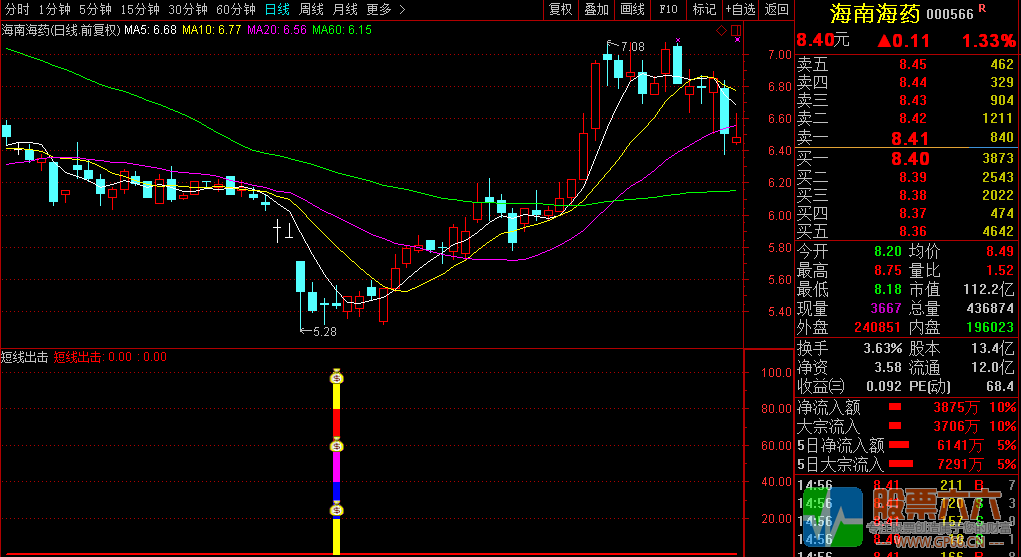Toggle the 叠加 overlay option
The height and width of the screenshot is (557, 1021).
coord(596,9)
